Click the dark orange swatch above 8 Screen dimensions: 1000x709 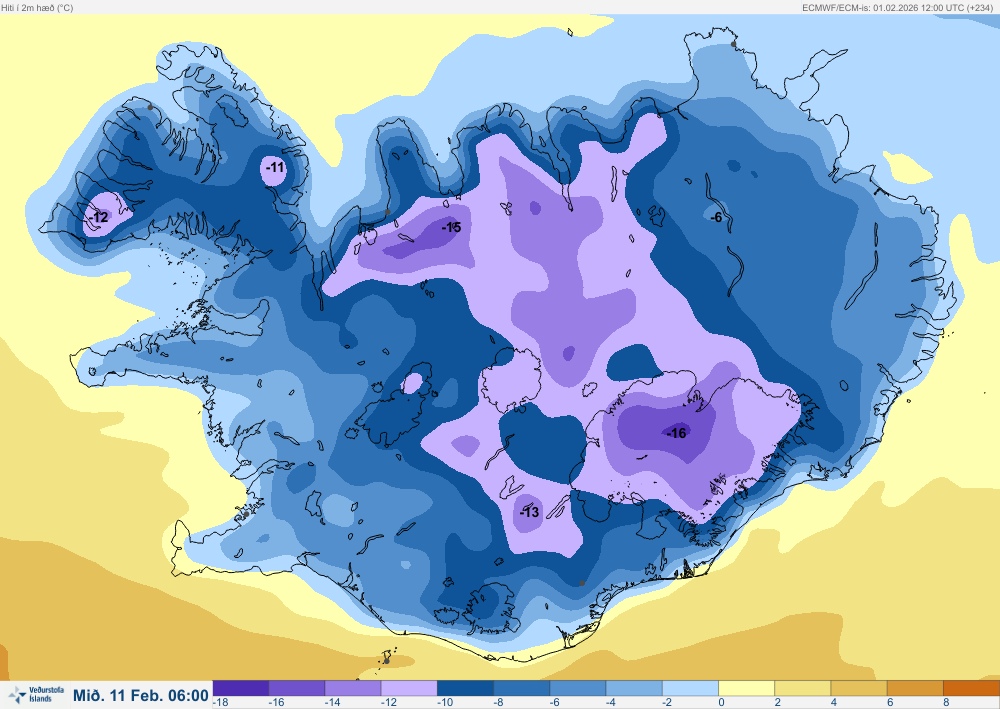coord(971,688)
